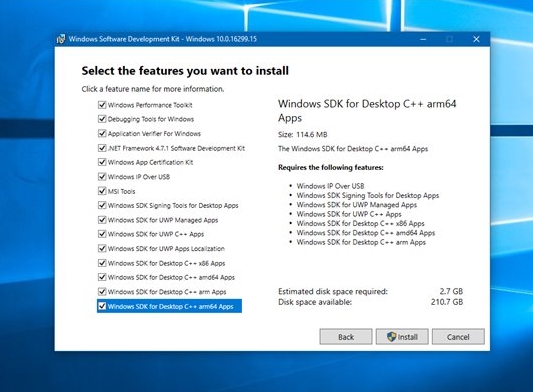
Task: Select Windows SDK for Desktop C++ x86 Apps label
Action: (x=166, y=263)
